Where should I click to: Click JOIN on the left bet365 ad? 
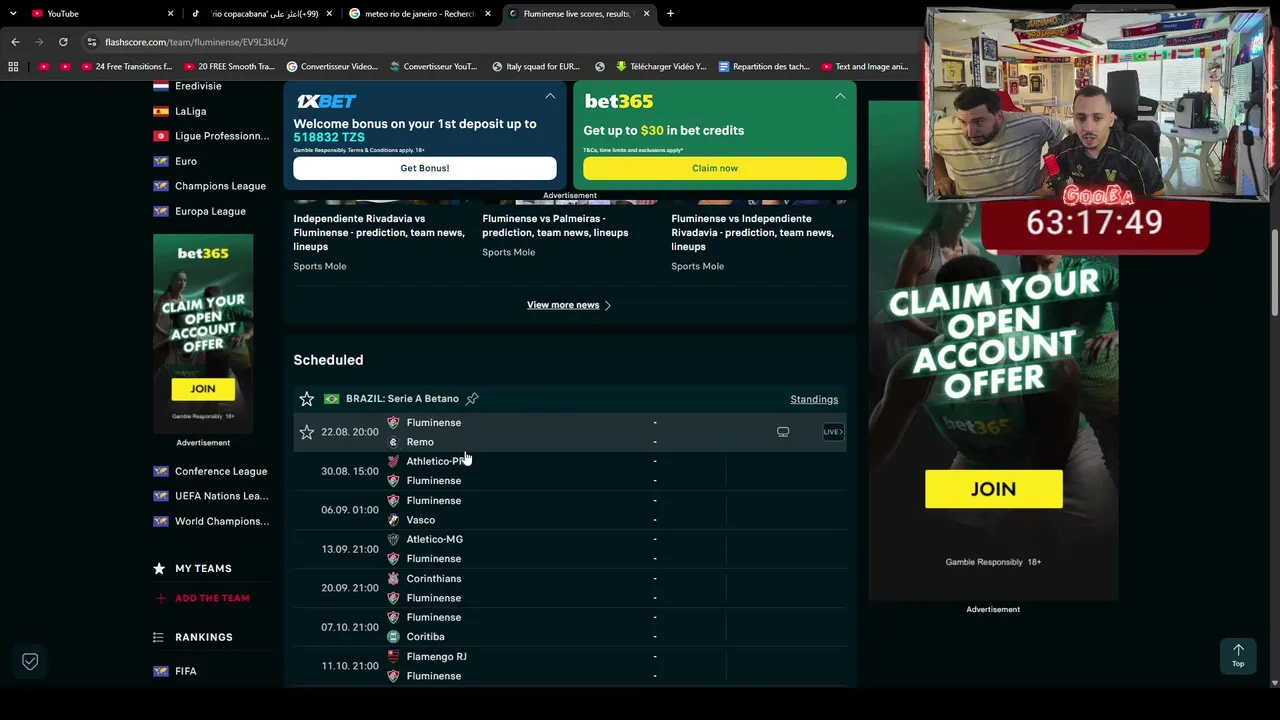tap(203, 389)
